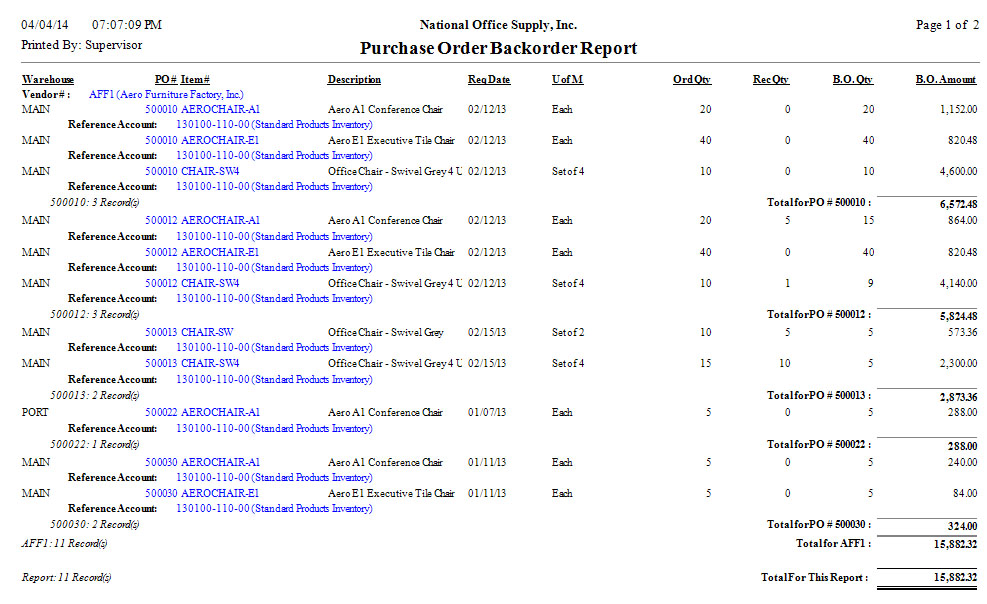Open reference account link under 500022 AEROCHAIR-A1

click(273, 428)
